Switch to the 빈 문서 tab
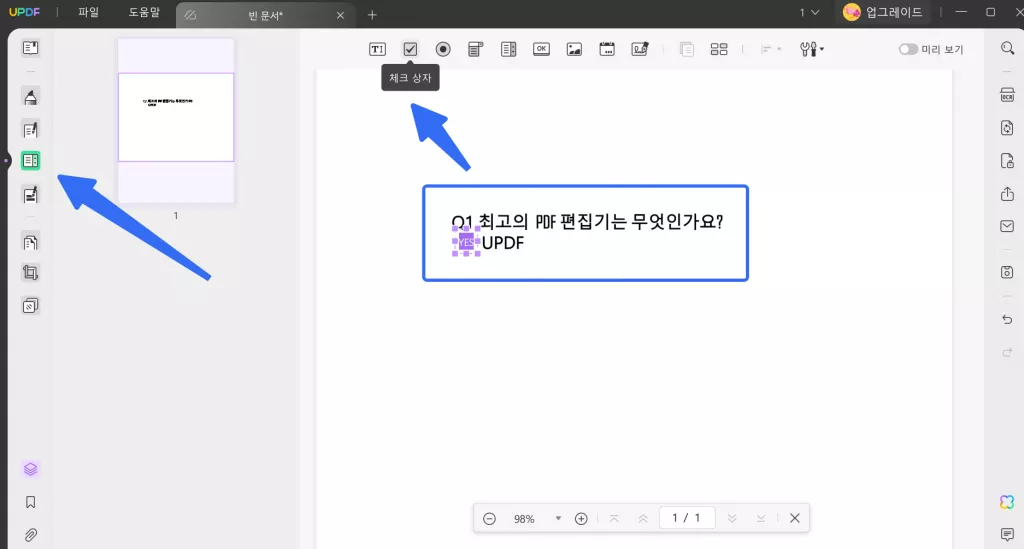The width and height of the screenshot is (1024, 549). [265, 15]
